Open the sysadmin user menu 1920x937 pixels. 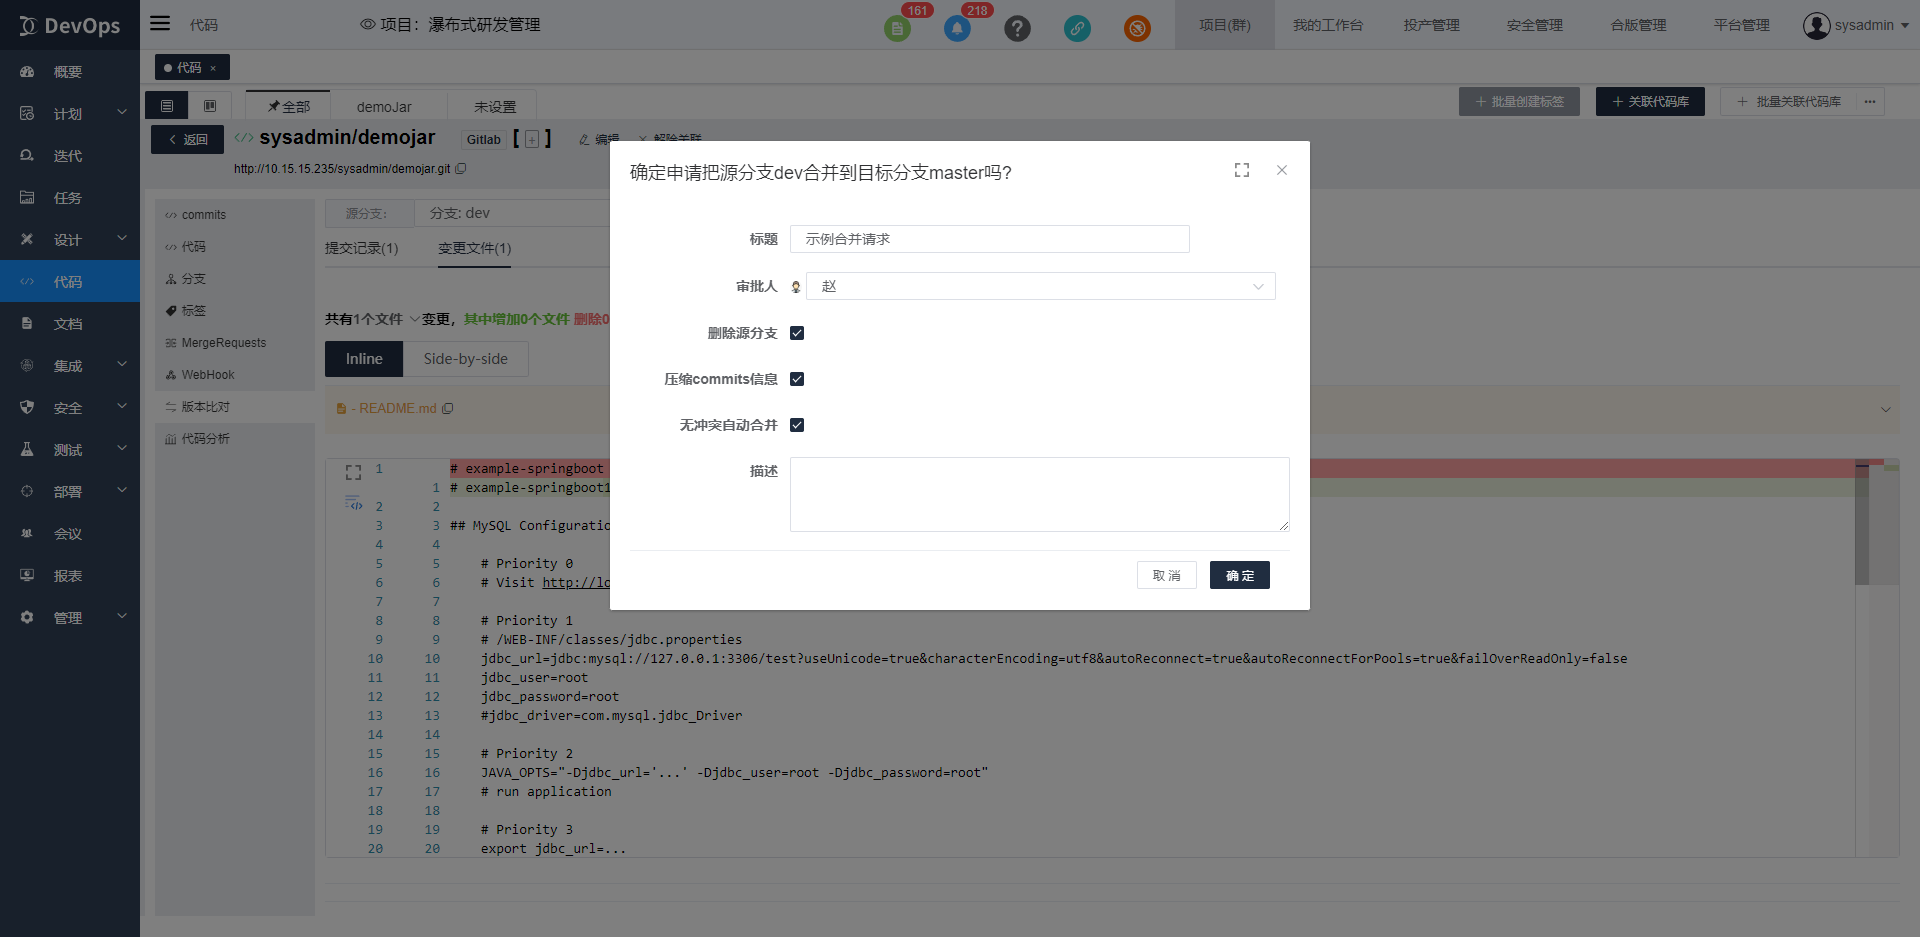[x=1856, y=25]
